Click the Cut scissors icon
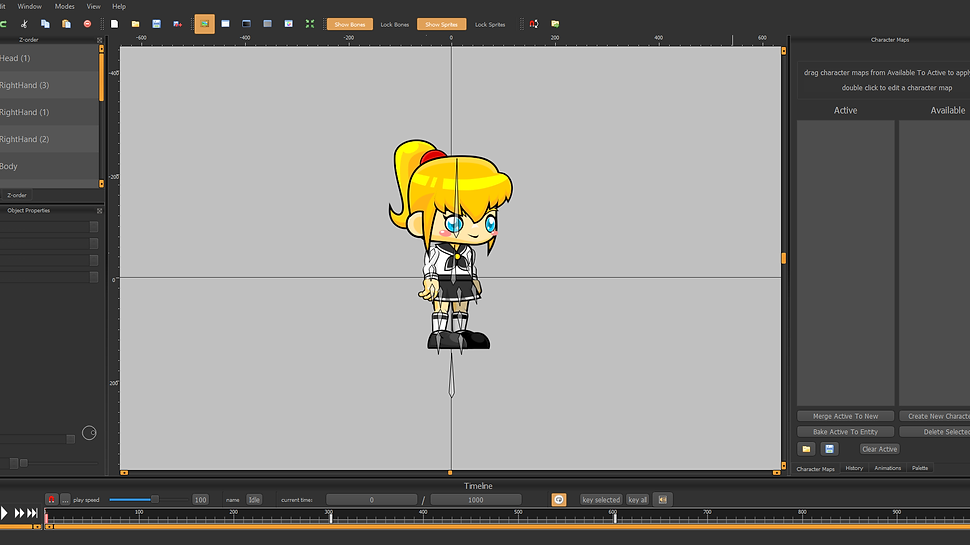Viewport: 970px width, 545px height. tap(24, 24)
